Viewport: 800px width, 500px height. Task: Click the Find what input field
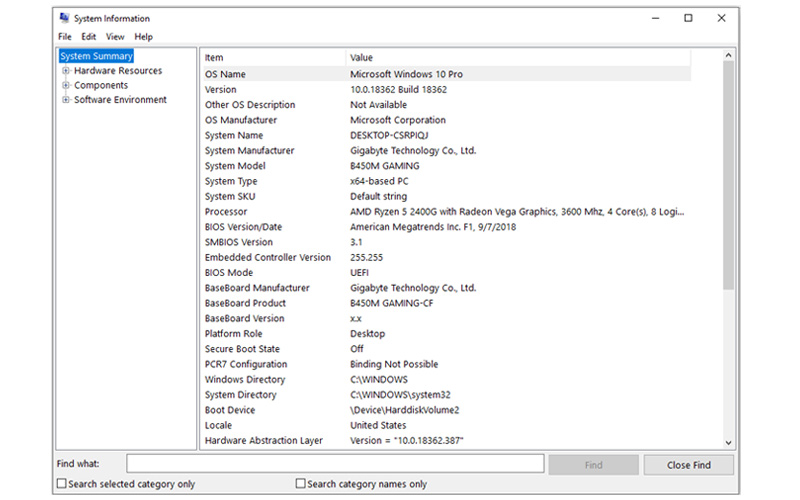click(x=335, y=464)
